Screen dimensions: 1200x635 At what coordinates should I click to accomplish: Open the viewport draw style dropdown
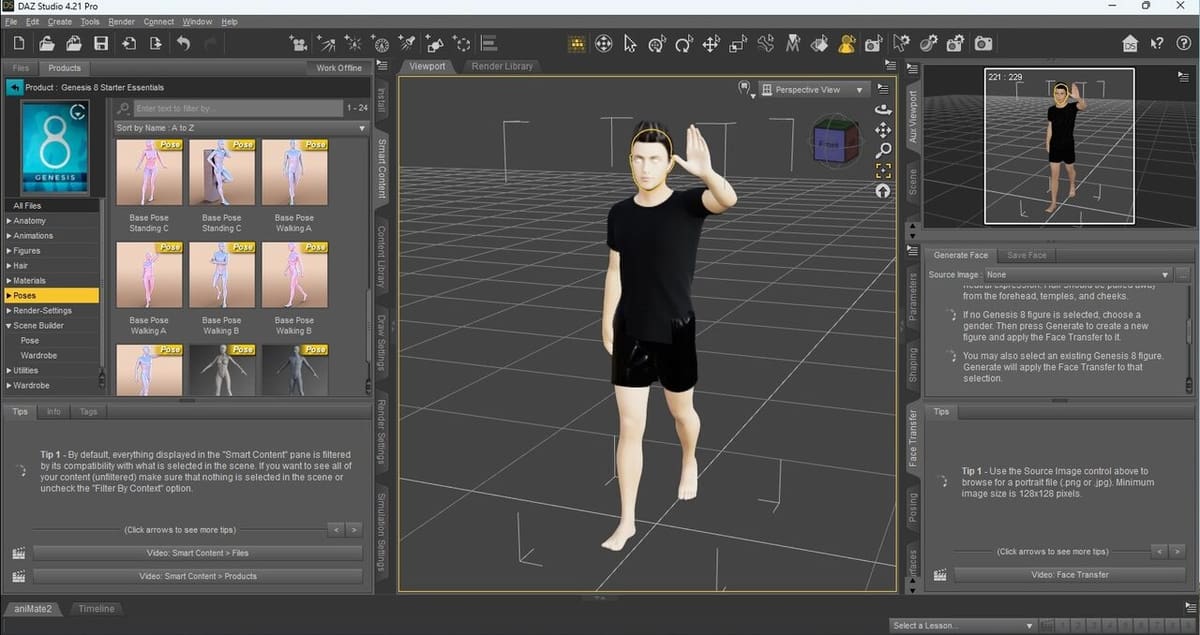tap(745, 89)
